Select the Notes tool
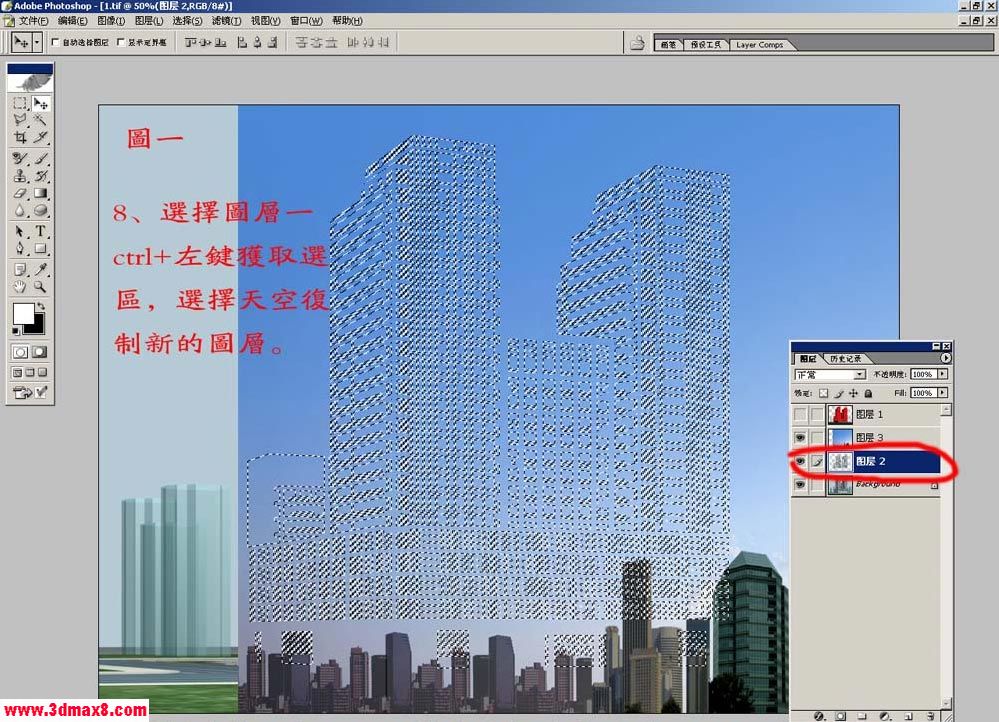 pos(20,269)
